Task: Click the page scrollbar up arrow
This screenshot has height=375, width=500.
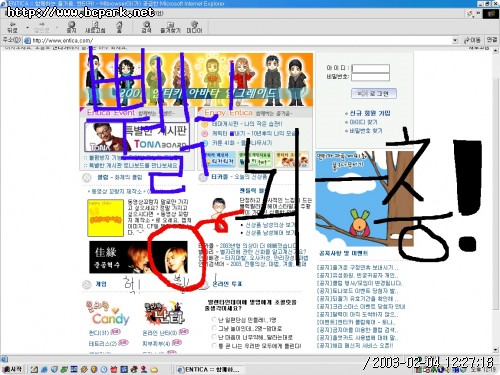Action: 496,51
